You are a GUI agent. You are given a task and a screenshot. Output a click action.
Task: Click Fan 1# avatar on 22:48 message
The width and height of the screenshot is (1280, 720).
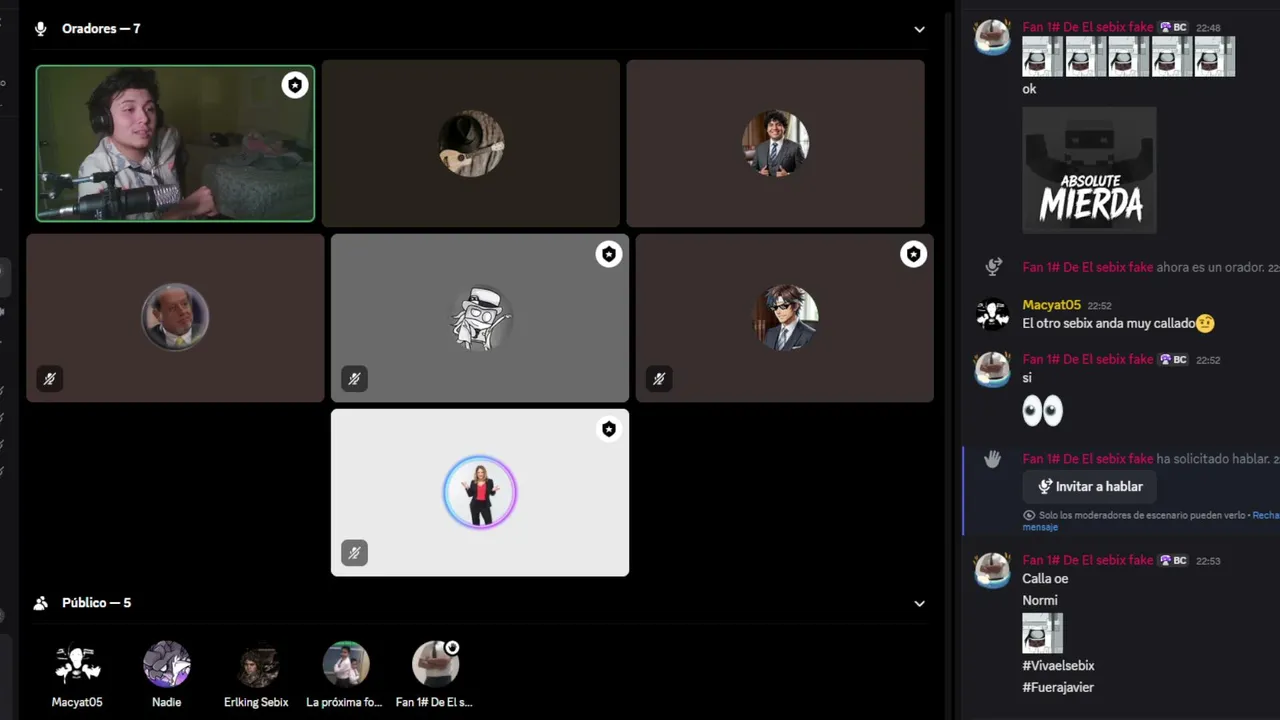(992, 37)
